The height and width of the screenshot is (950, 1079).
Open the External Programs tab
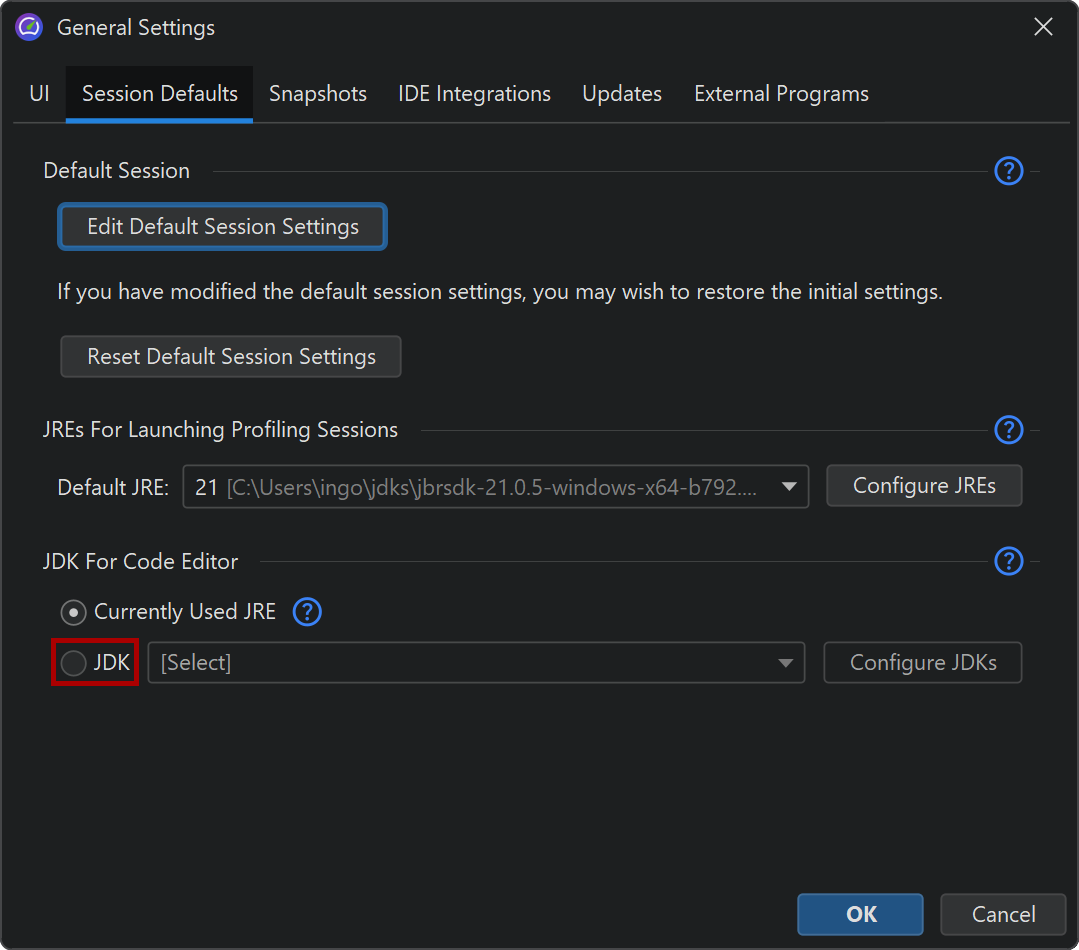781,94
